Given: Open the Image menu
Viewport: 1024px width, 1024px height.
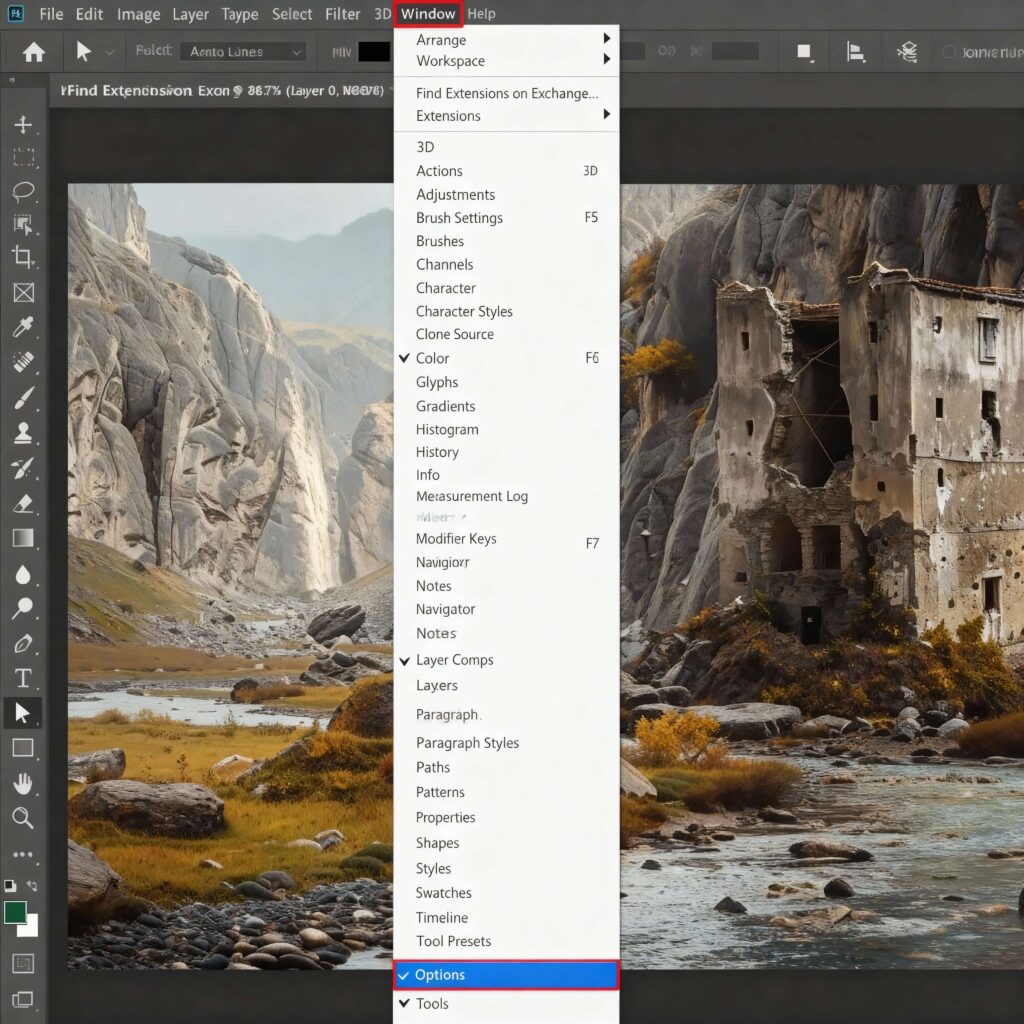Looking at the screenshot, I should pyautogui.click(x=138, y=14).
